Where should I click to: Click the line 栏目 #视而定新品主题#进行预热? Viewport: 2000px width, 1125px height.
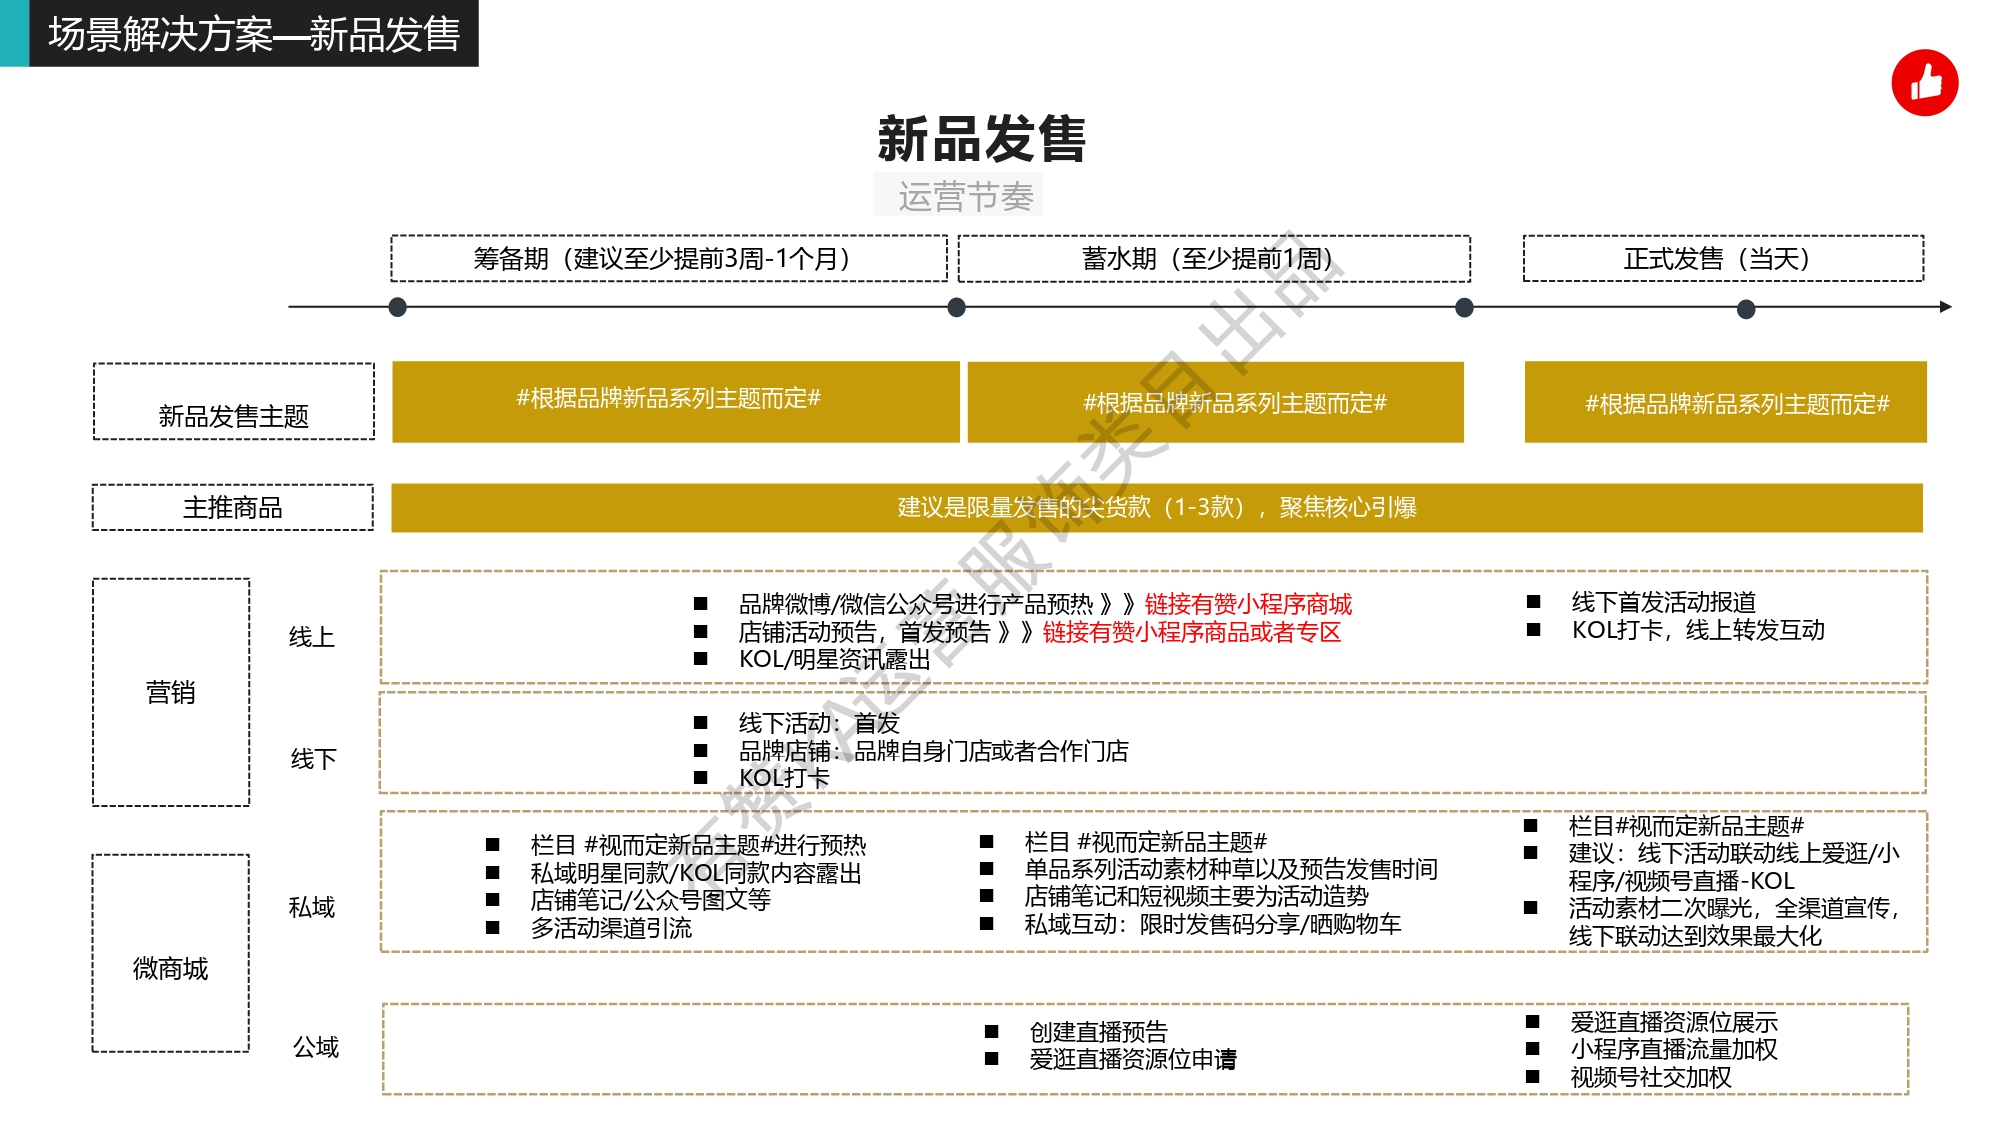pos(698,845)
